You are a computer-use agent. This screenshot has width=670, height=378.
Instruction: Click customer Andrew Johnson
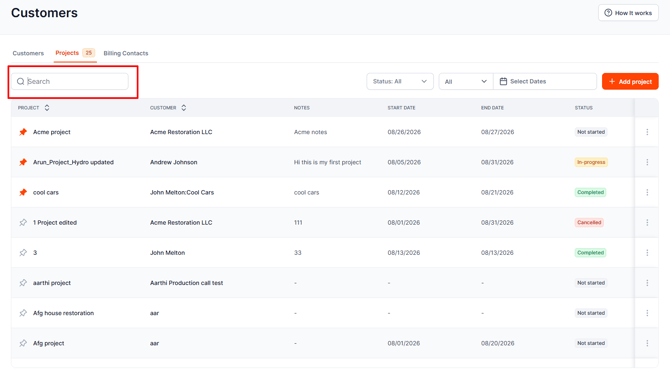coord(173,162)
